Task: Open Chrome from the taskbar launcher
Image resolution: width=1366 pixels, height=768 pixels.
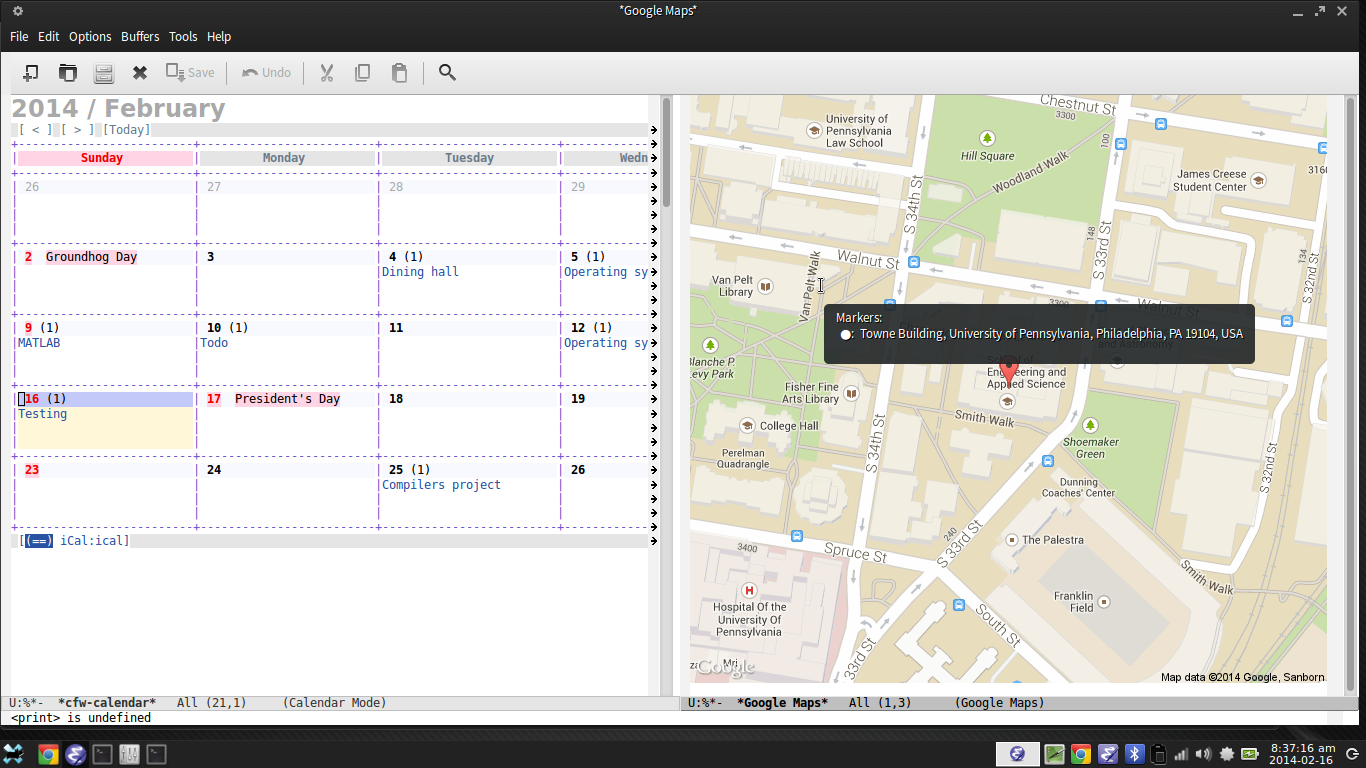Action: click(47, 754)
